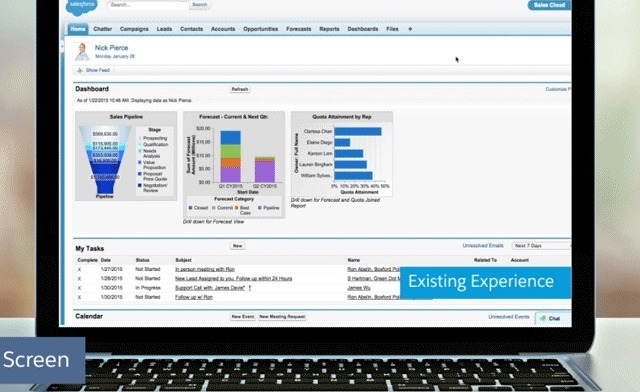
Task: Click the Subject column header in My Tasks
Action: click(183, 260)
